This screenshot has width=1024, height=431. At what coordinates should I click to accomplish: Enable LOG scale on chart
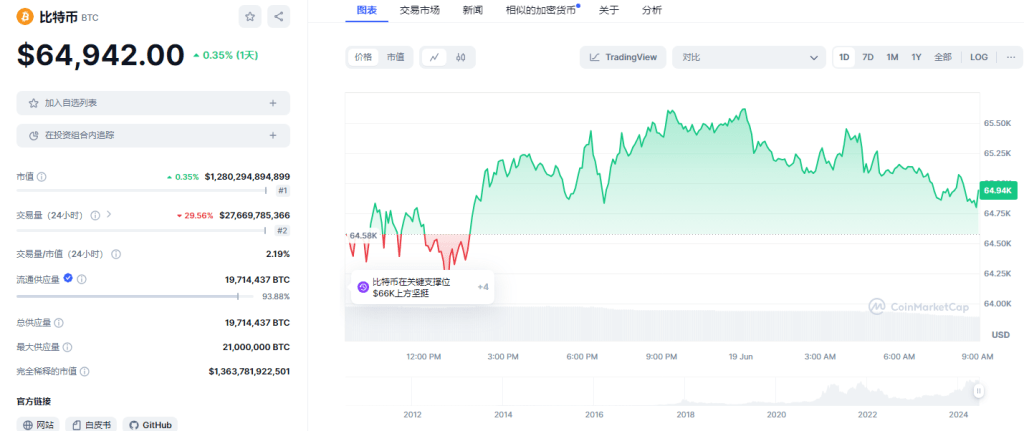tap(978, 57)
